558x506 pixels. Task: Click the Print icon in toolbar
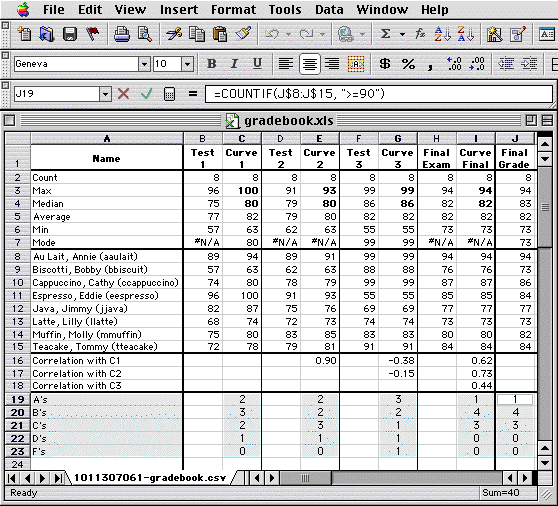pyautogui.click(x=122, y=34)
